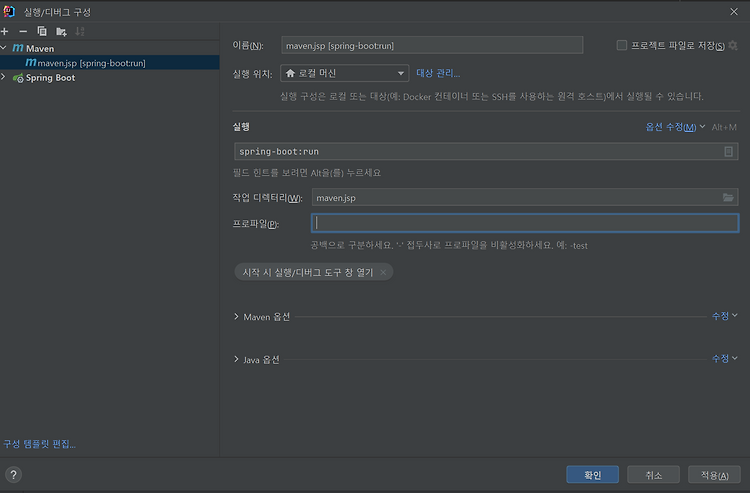Expand the command line field editor icon
Image resolution: width=750 pixels, height=493 pixels.
pyautogui.click(x=728, y=152)
